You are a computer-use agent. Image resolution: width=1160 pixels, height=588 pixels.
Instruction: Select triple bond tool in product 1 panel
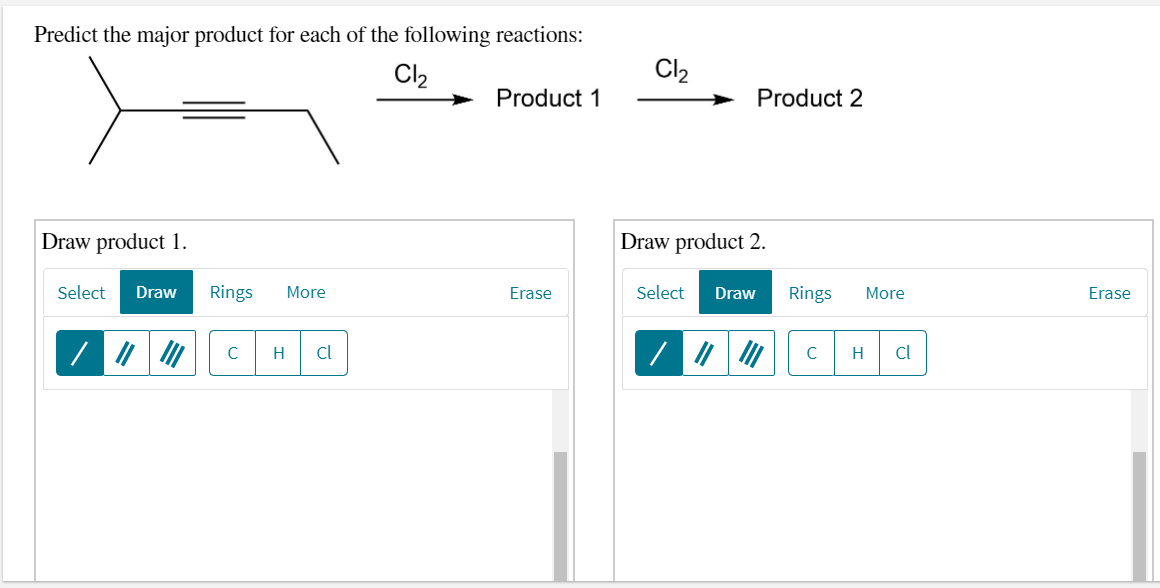172,353
